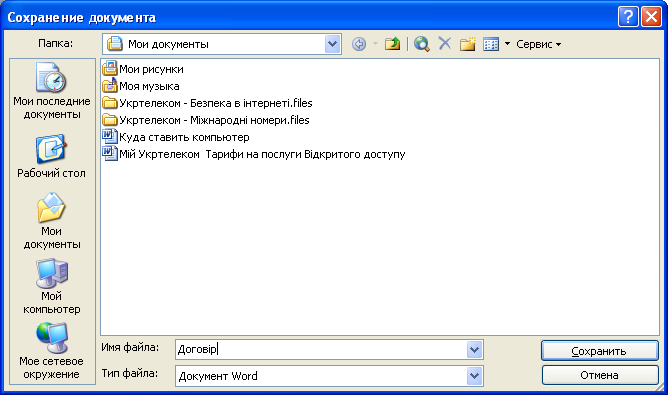Select Word icon of Мій Укртелеком document
Screen dimensions: 668x395
click(x=110, y=154)
